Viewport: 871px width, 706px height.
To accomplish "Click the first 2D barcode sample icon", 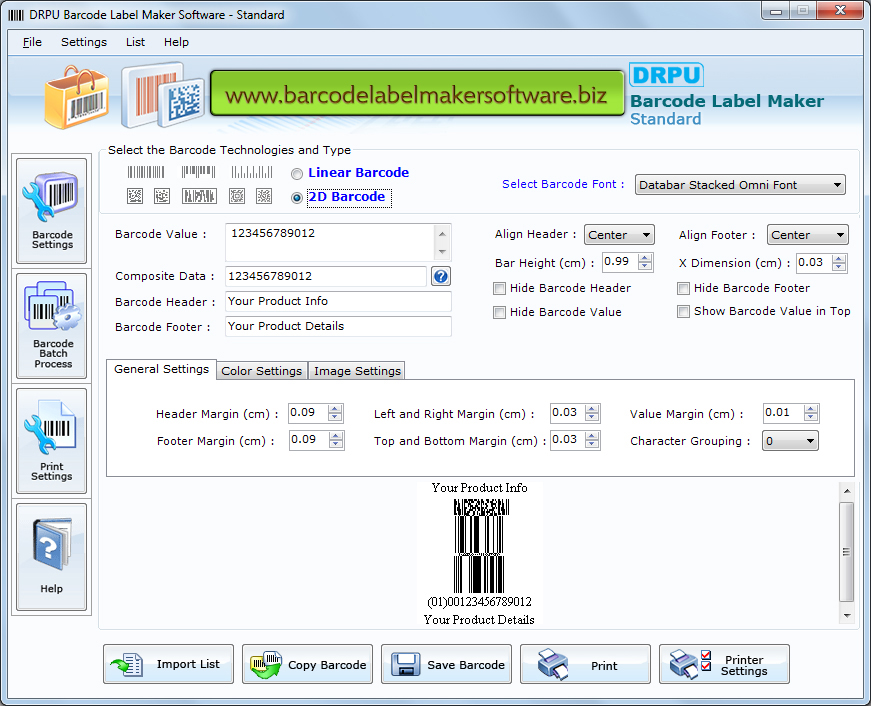I will 135,196.
